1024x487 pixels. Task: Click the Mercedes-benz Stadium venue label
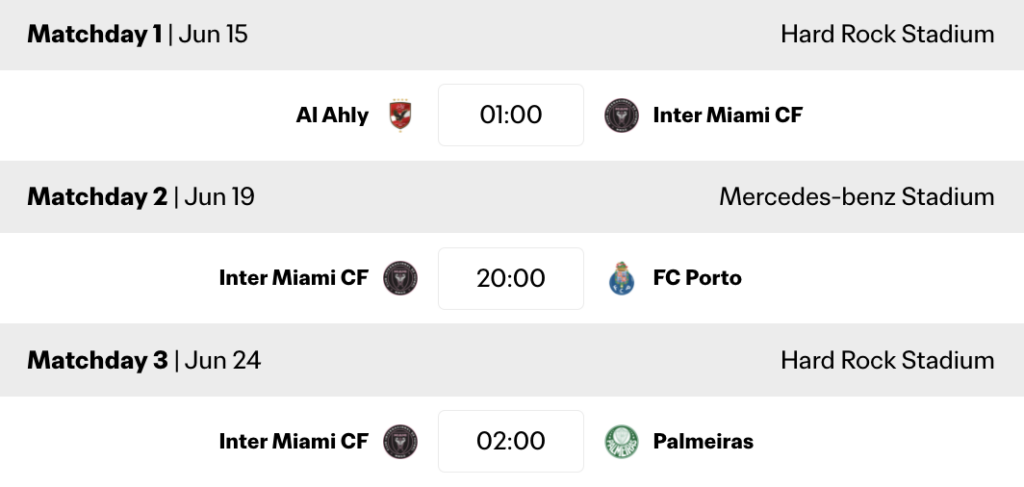click(x=856, y=197)
